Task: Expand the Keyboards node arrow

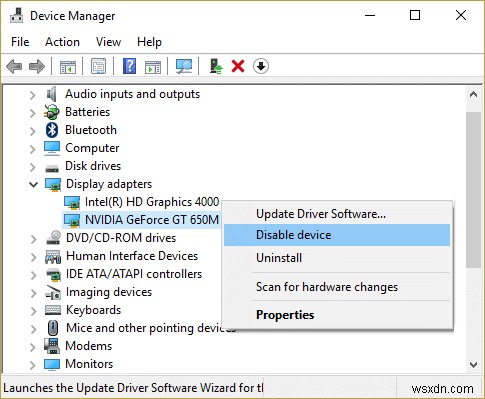Action: pyautogui.click(x=33, y=311)
